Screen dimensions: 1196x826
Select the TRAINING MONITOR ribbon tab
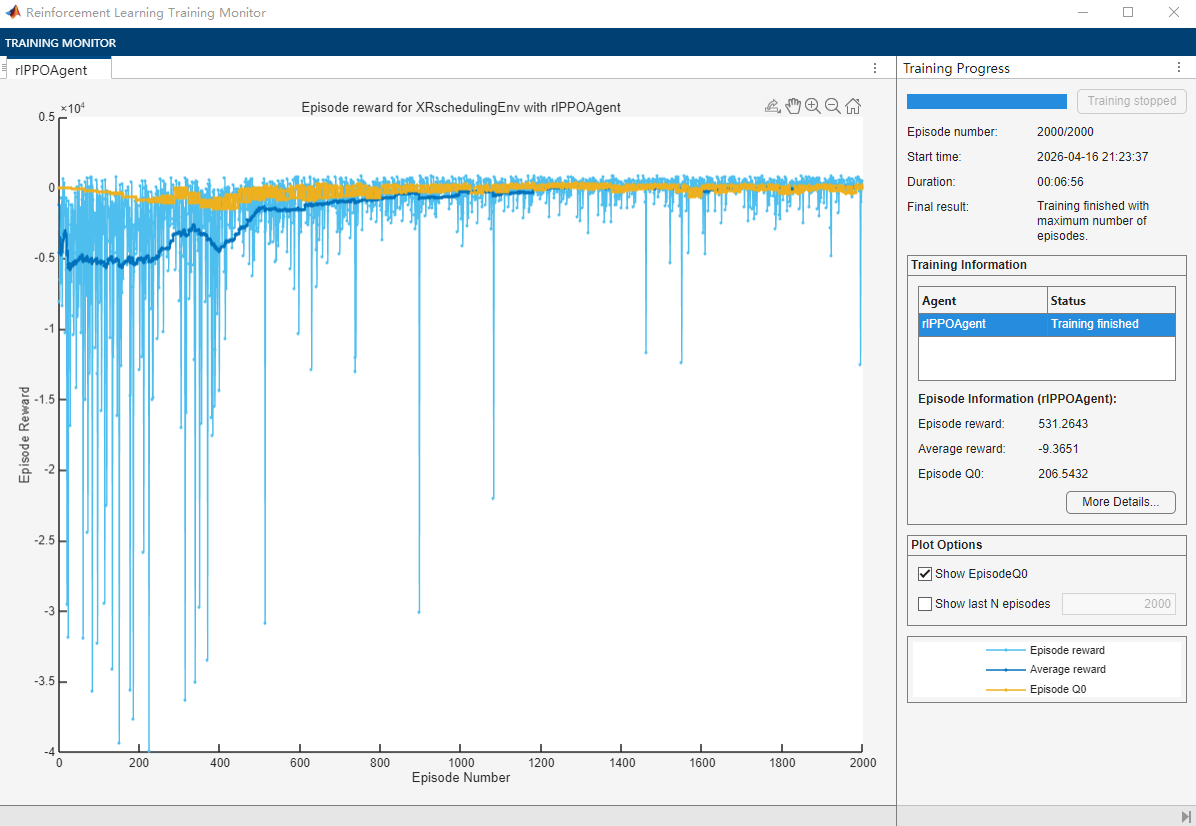pos(60,43)
